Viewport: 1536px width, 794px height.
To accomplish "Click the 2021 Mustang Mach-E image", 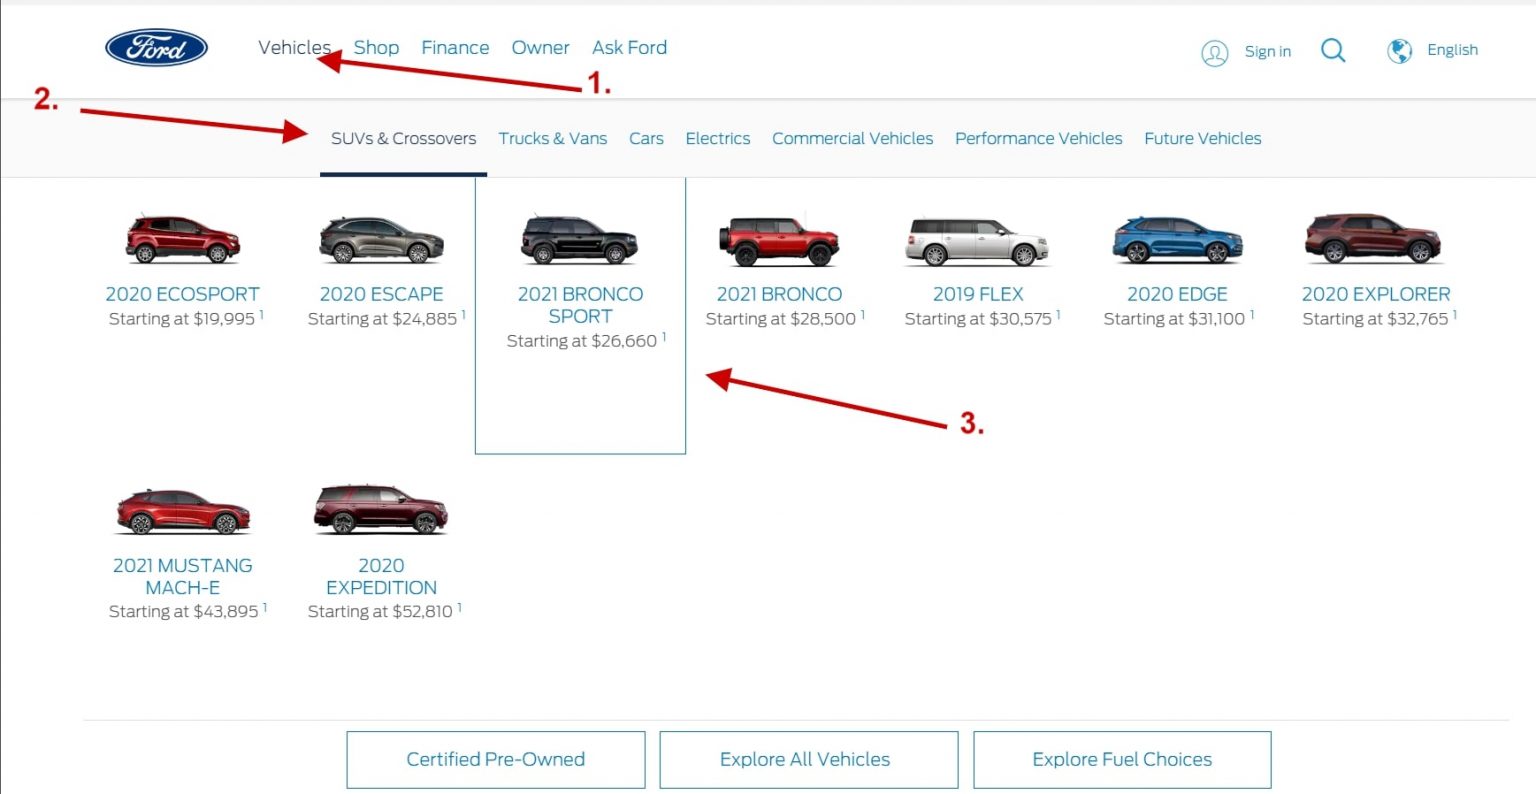I will point(182,511).
